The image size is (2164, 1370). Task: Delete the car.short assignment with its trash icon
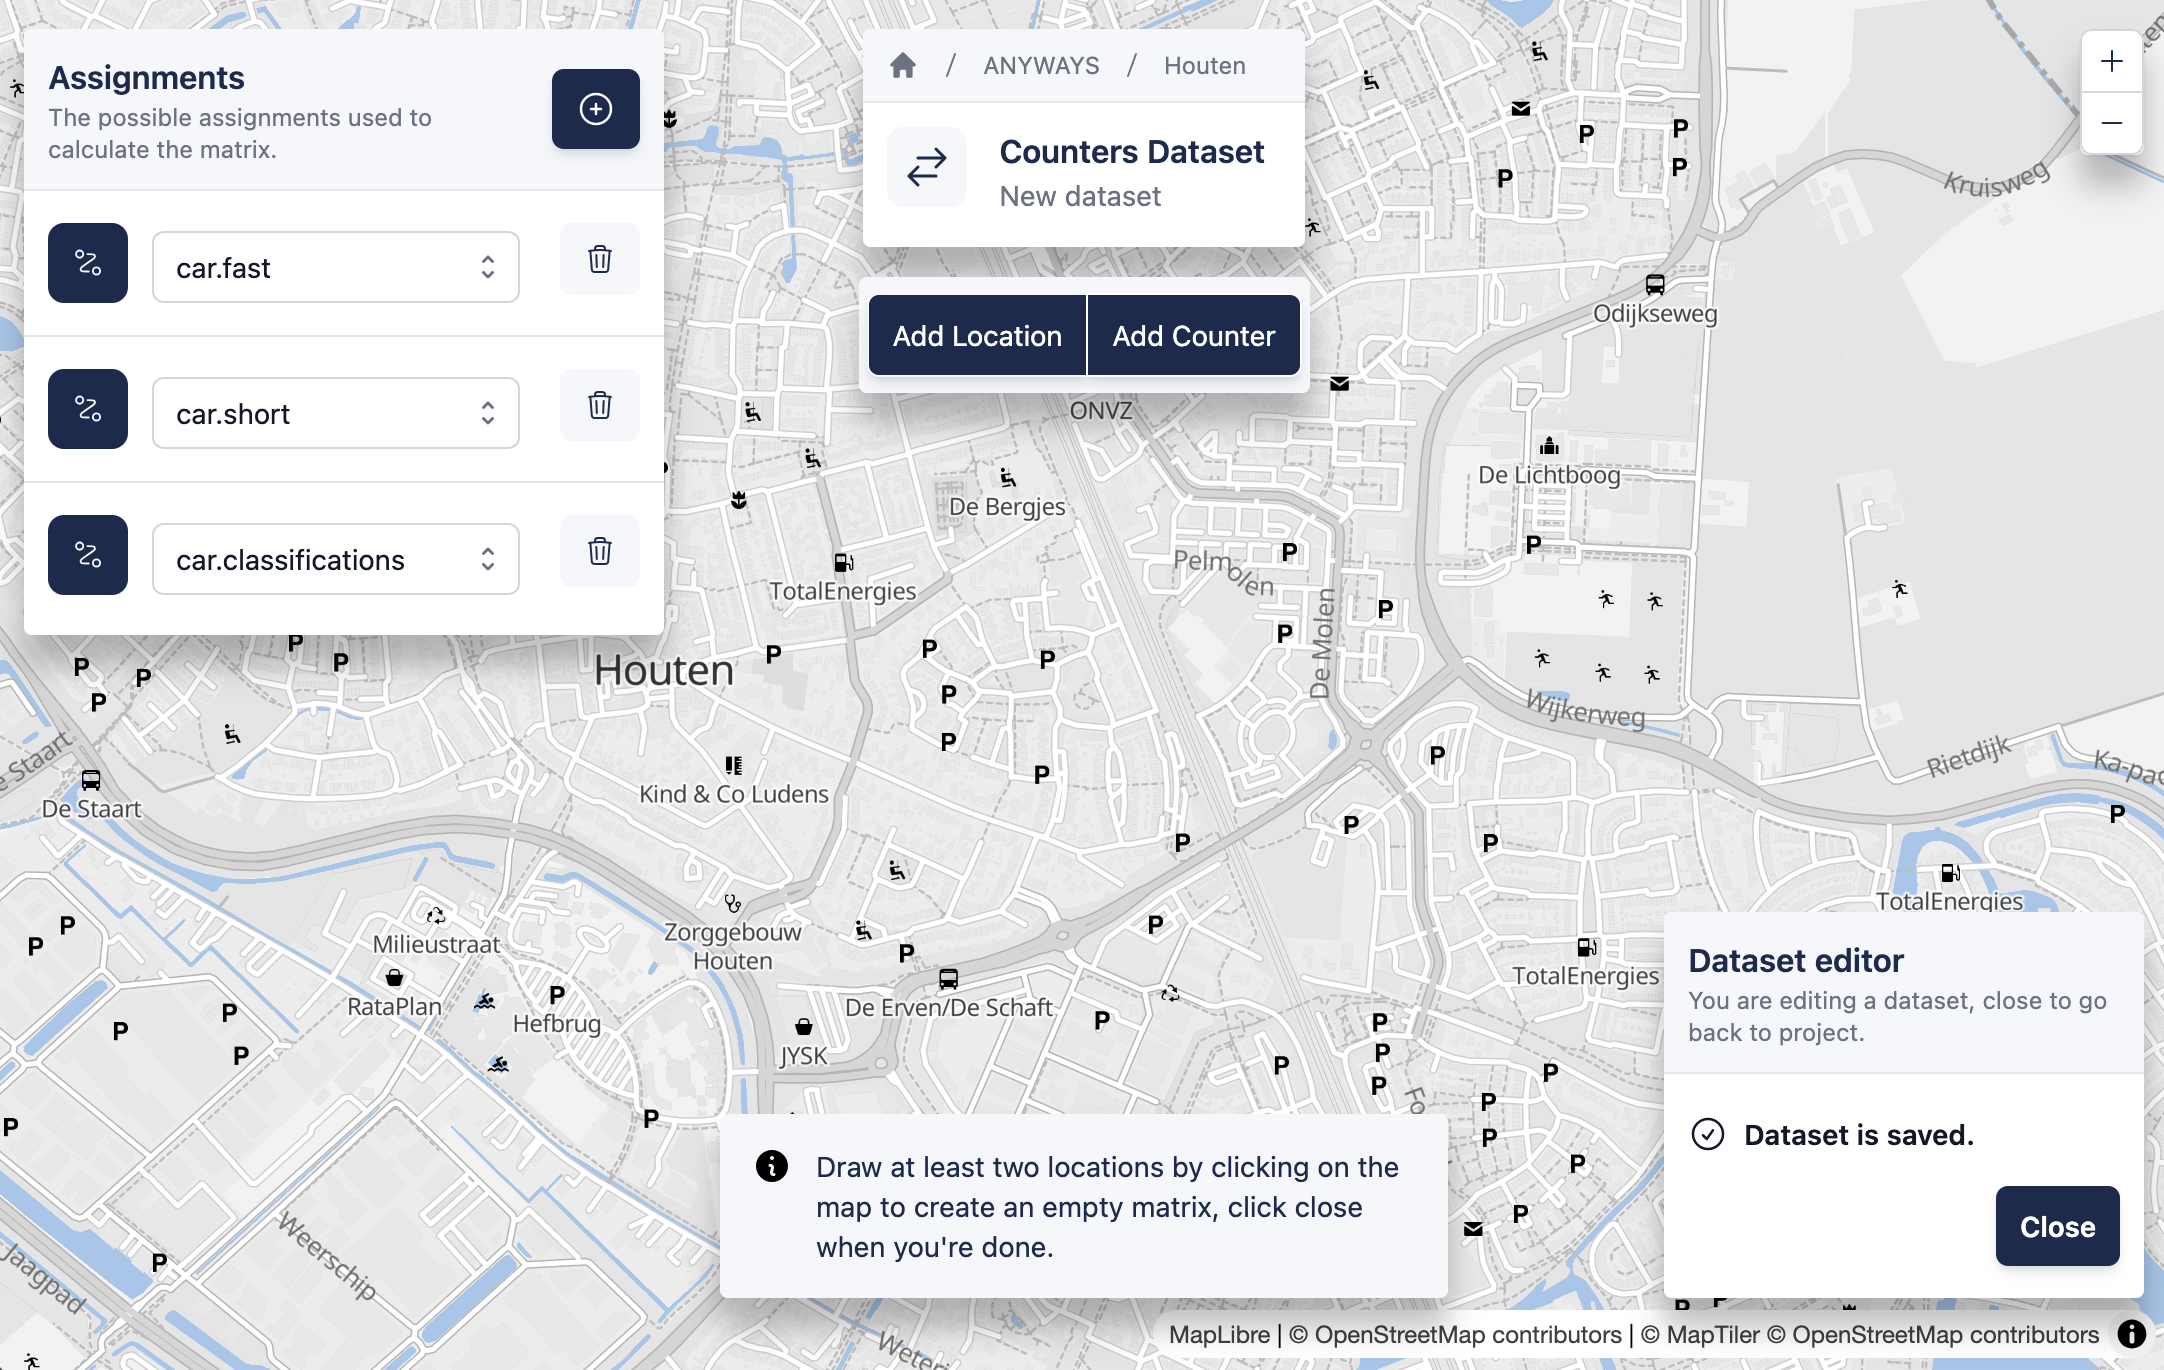(x=599, y=405)
